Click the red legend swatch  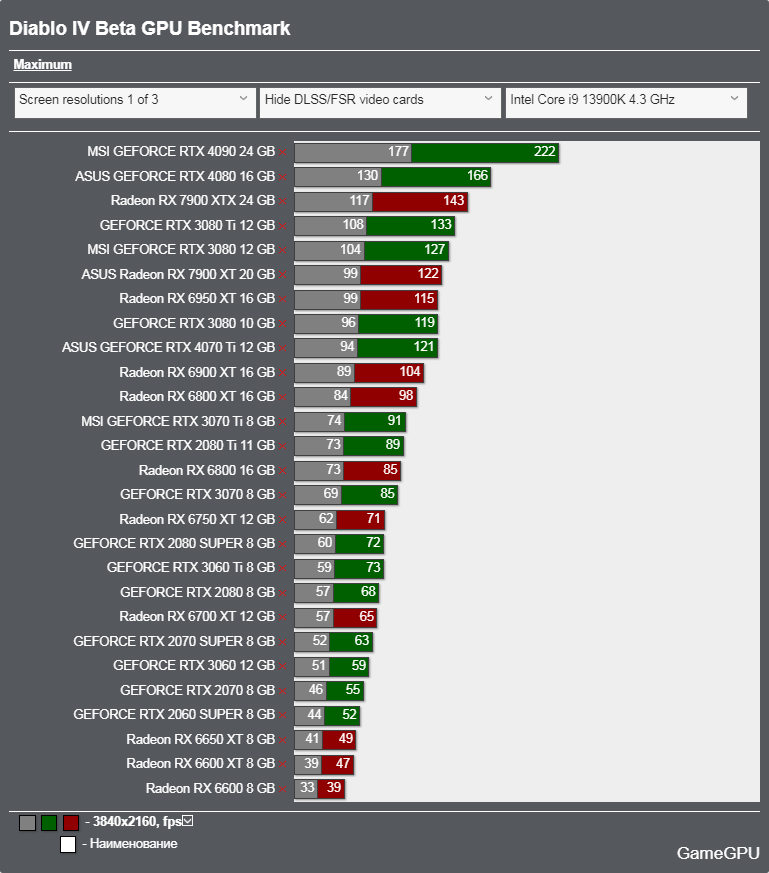coord(71,822)
